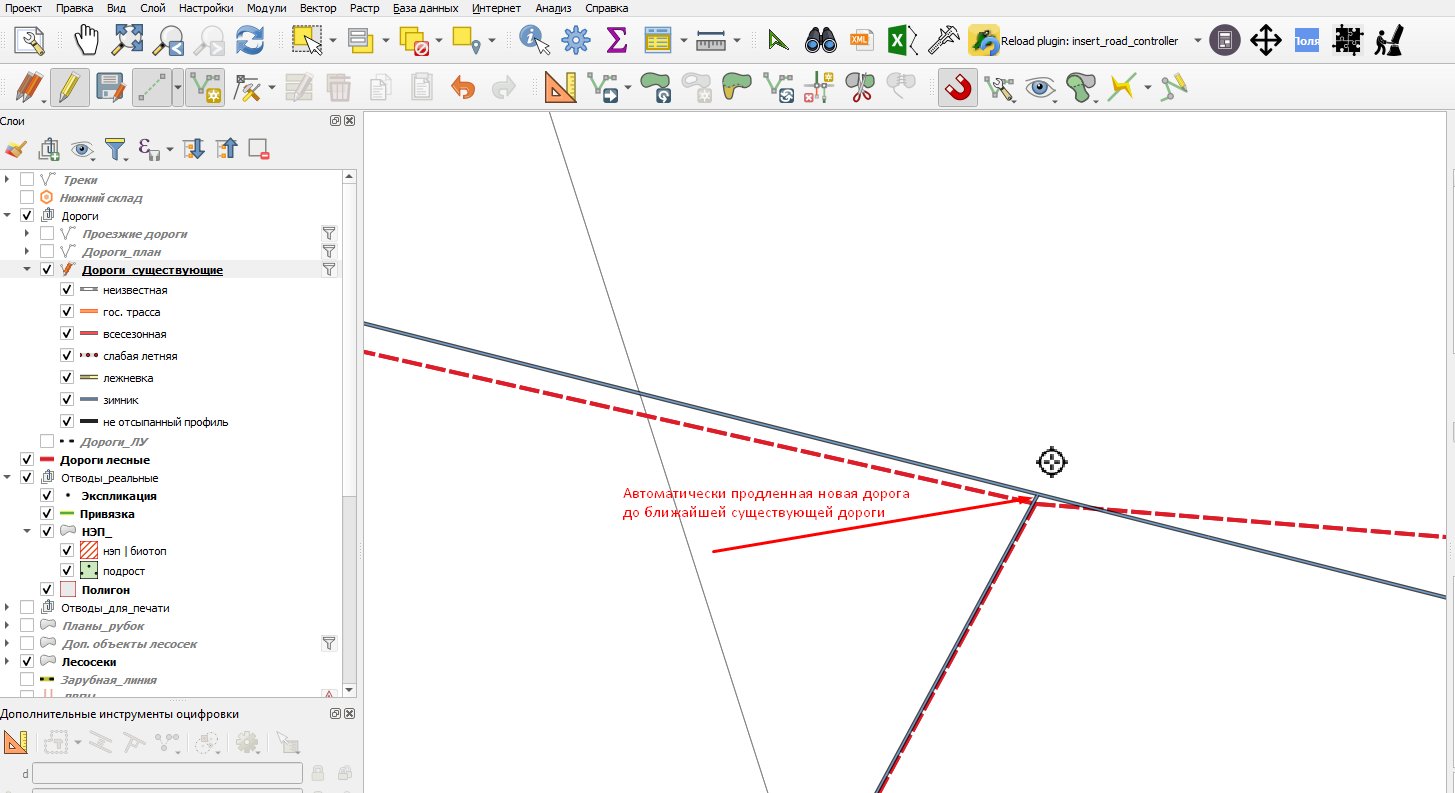The height and width of the screenshot is (793, 1455).
Task: Select the Measure Line ruler tool
Action: 711,41
